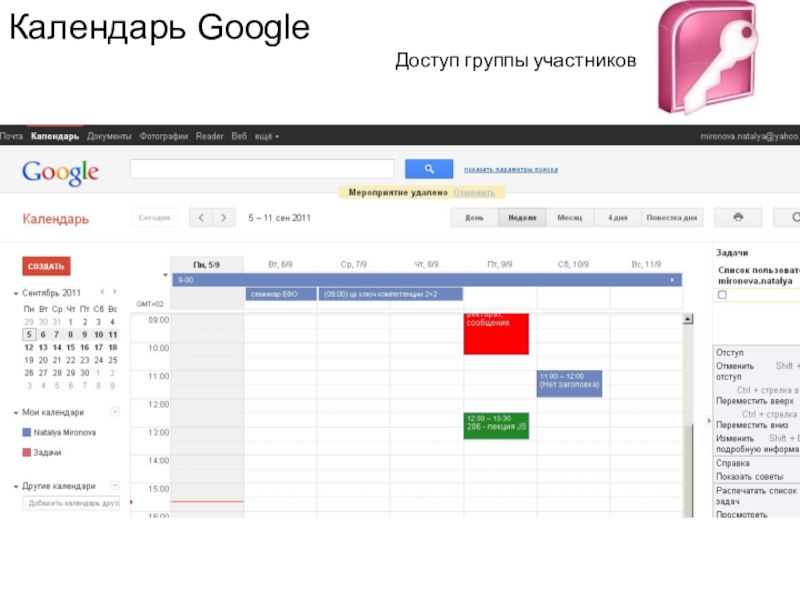Select day 15 in mini calendar
The image size is (800, 600).
click(70, 347)
